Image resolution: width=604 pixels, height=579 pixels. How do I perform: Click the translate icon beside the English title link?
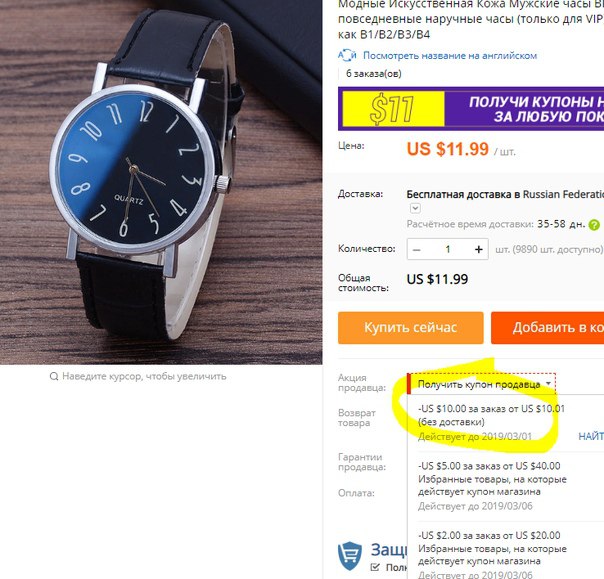point(347,55)
